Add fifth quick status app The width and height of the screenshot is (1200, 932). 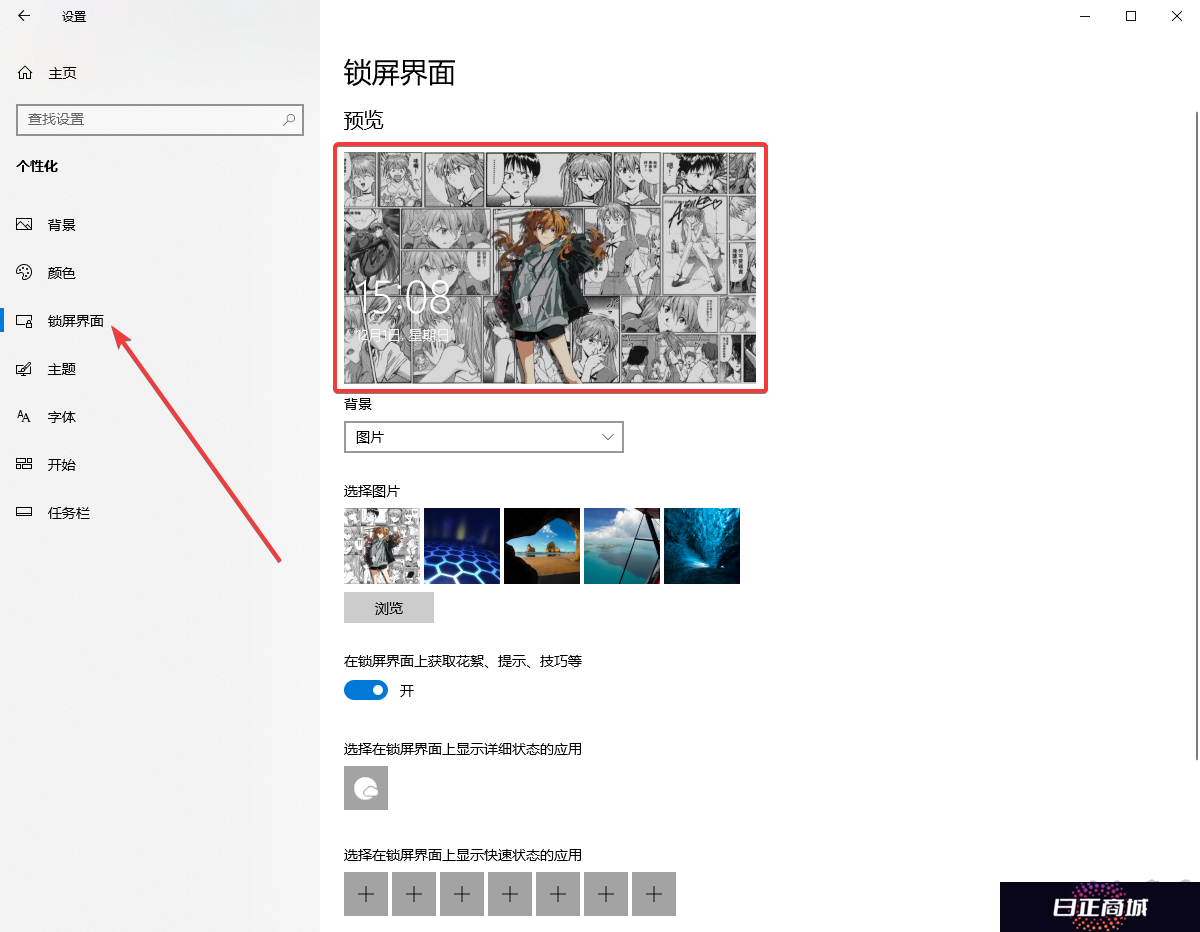click(x=558, y=894)
